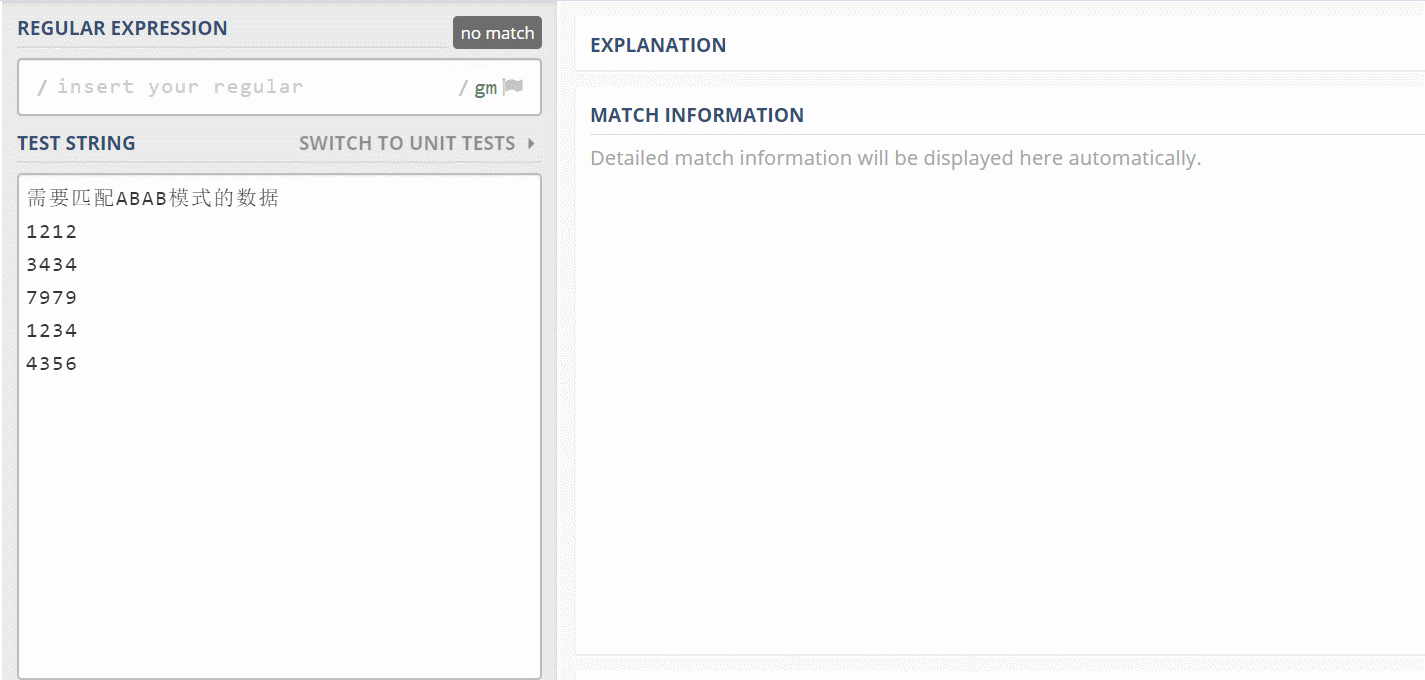
Task: Click the Regular Expression section title
Action: tap(122, 28)
